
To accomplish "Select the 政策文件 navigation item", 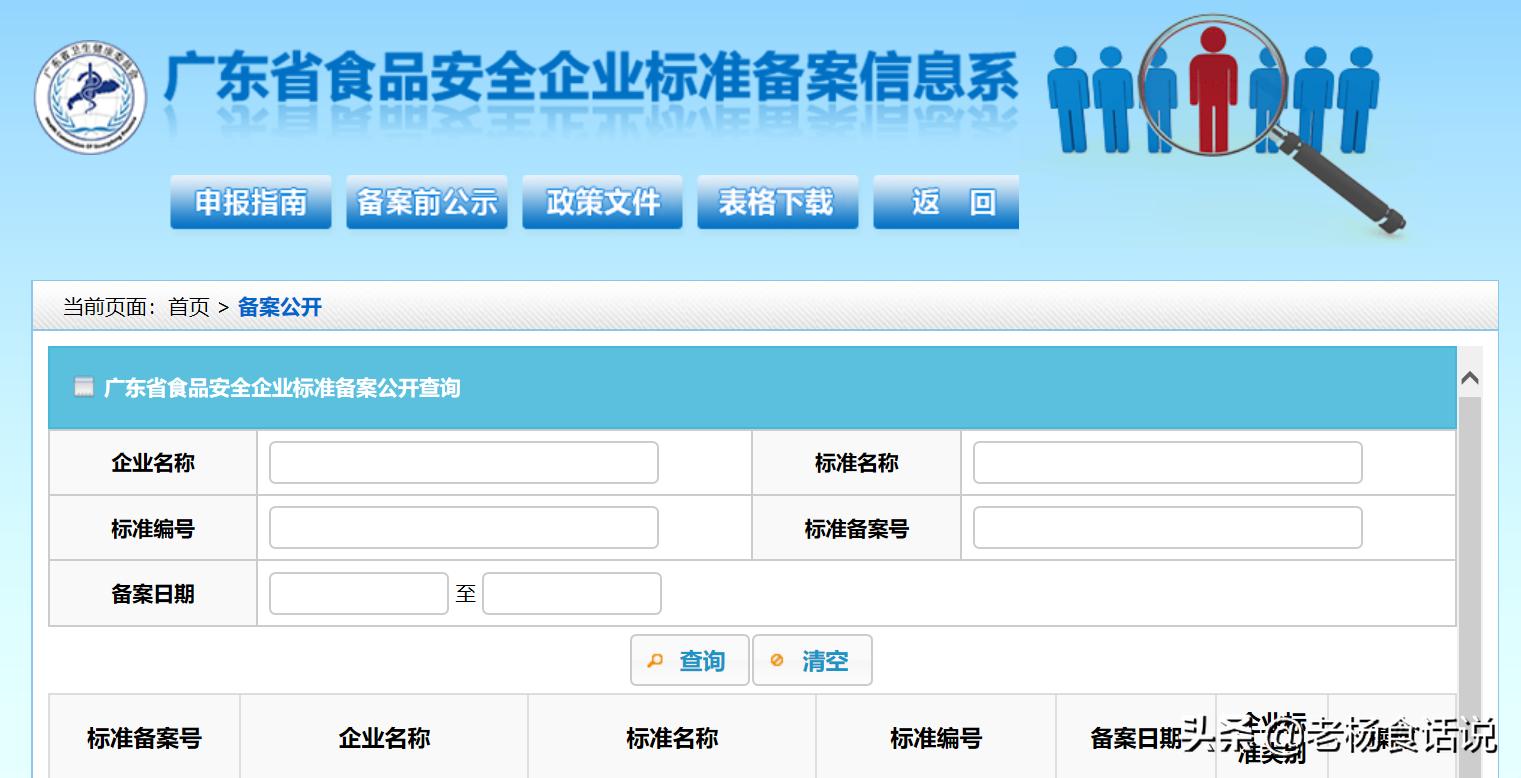I will coord(602,201).
